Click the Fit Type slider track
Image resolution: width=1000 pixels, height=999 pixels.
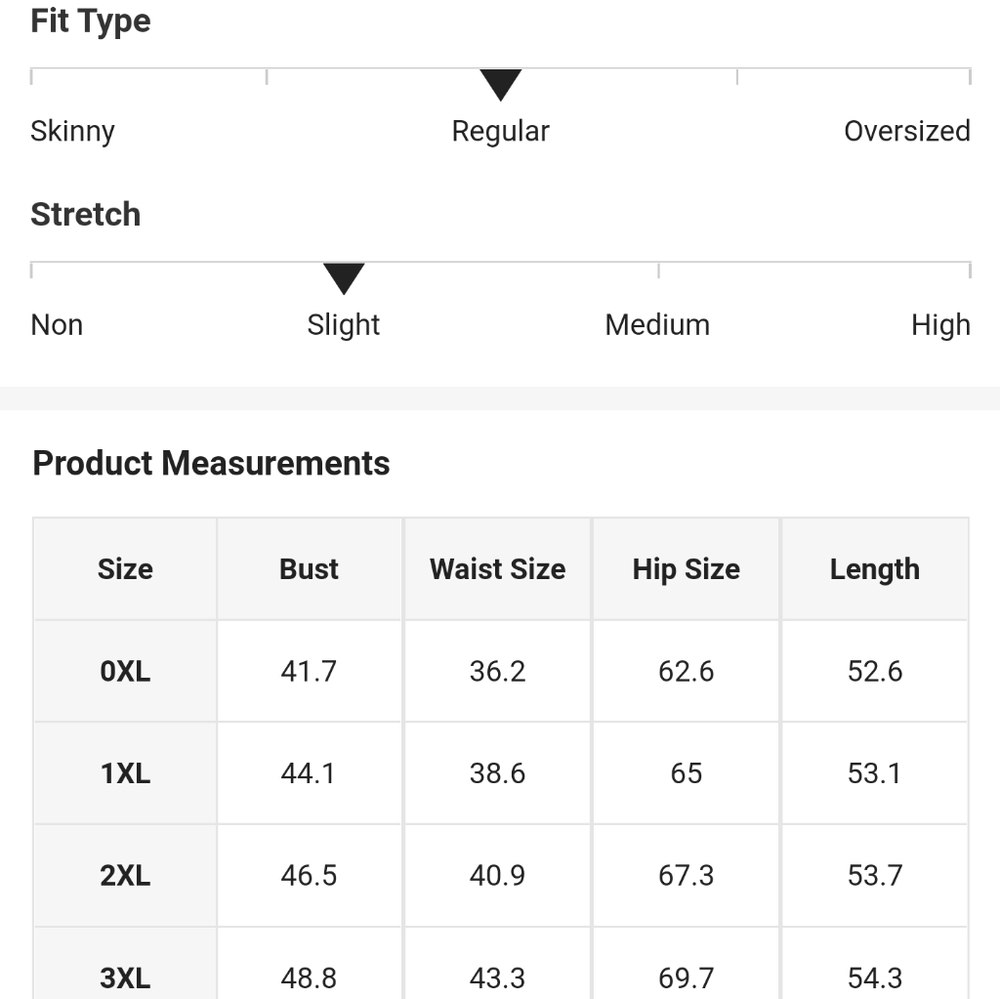(501, 76)
